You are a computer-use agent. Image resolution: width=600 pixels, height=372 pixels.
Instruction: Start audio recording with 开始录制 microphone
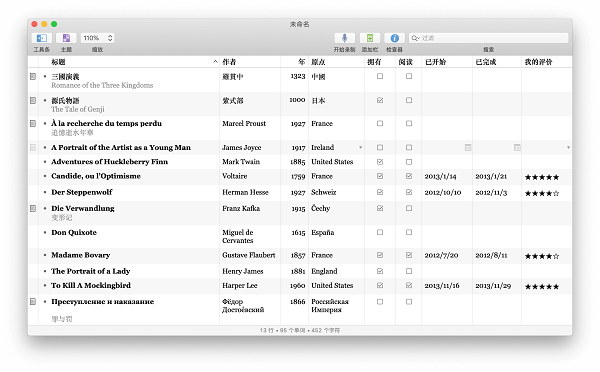(x=344, y=38)
